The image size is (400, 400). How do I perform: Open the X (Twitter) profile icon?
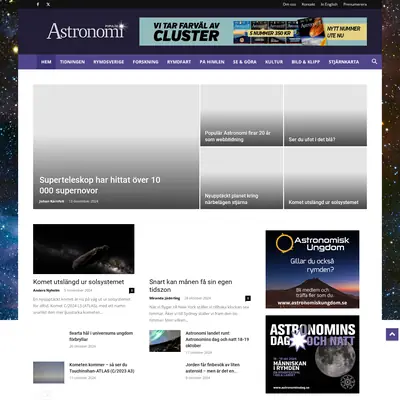48,4
